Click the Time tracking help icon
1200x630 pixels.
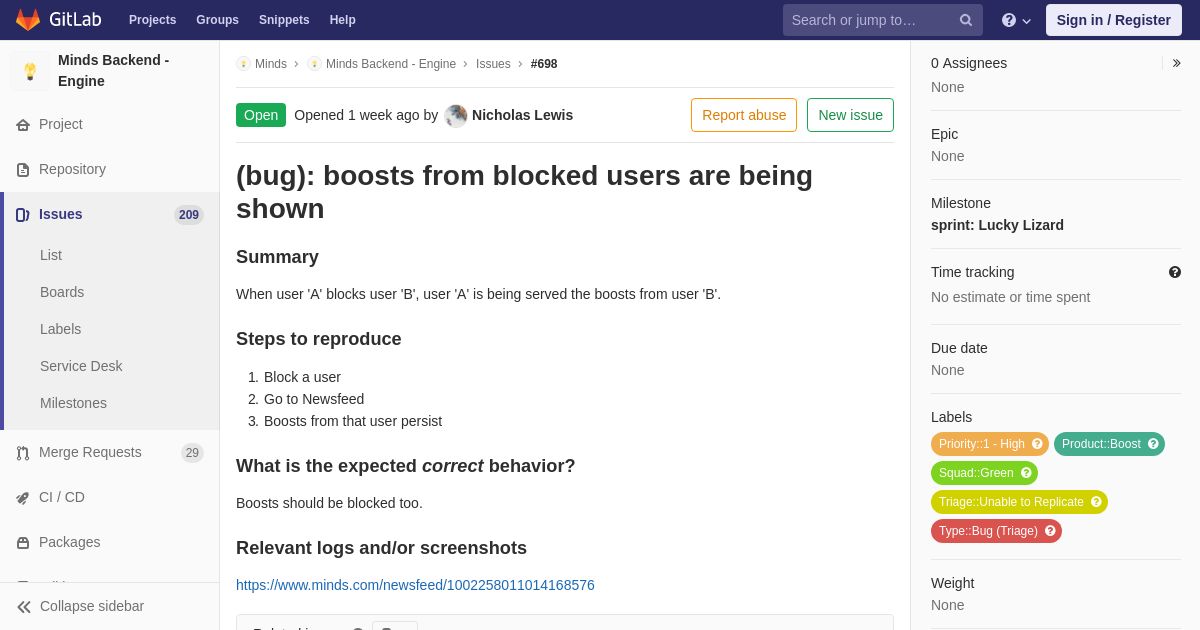coord(1175,272)
